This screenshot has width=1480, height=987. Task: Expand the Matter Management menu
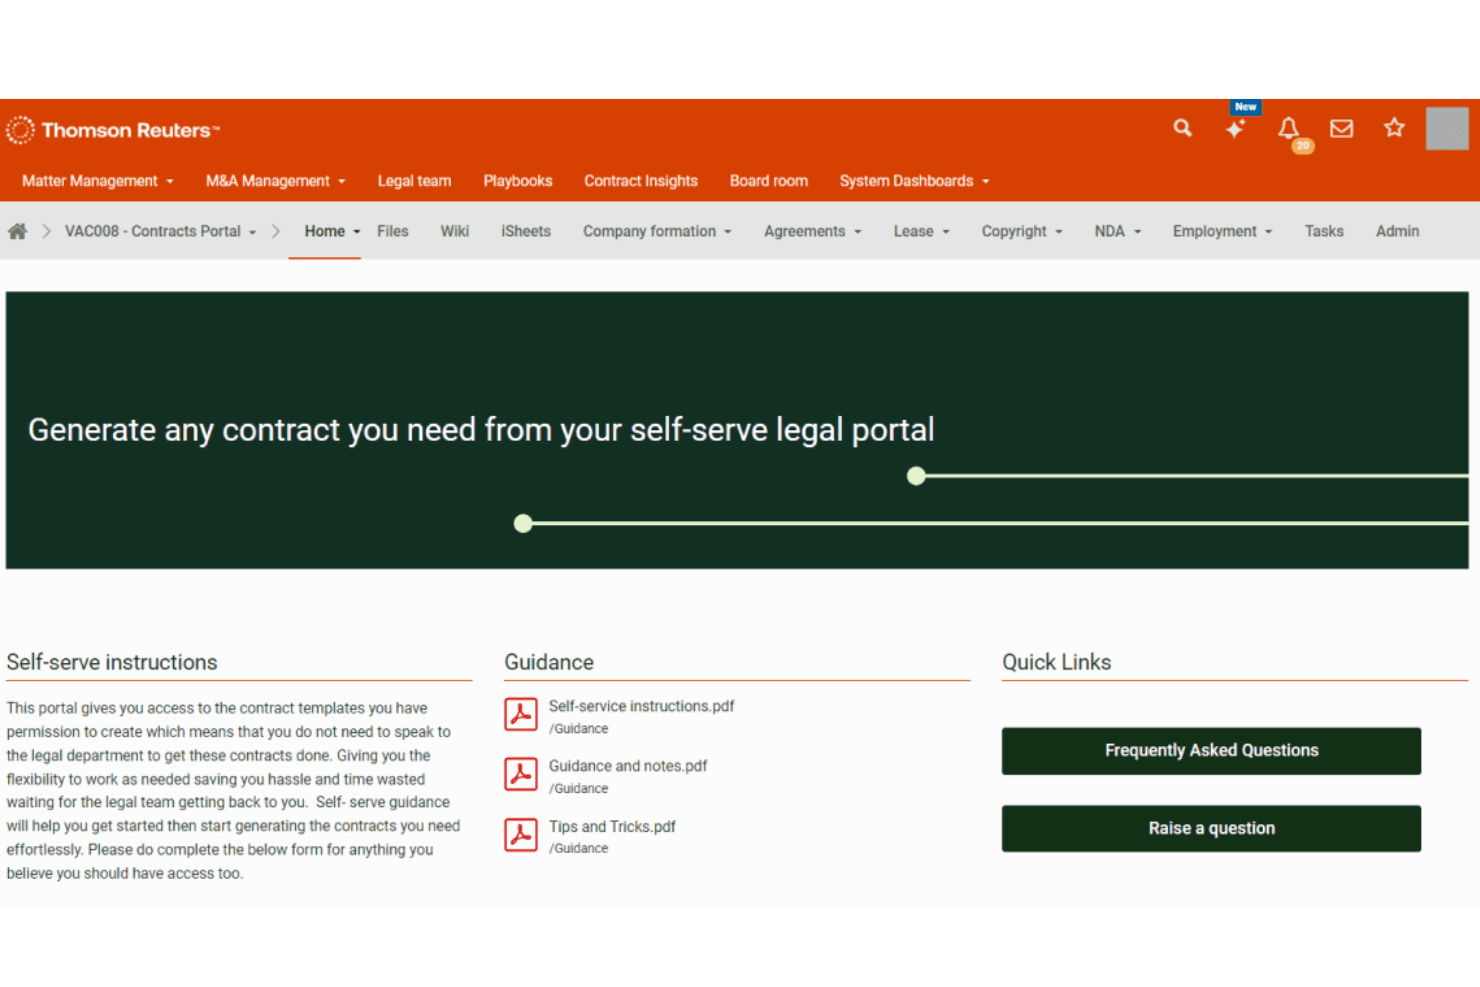tap(98, 181)
